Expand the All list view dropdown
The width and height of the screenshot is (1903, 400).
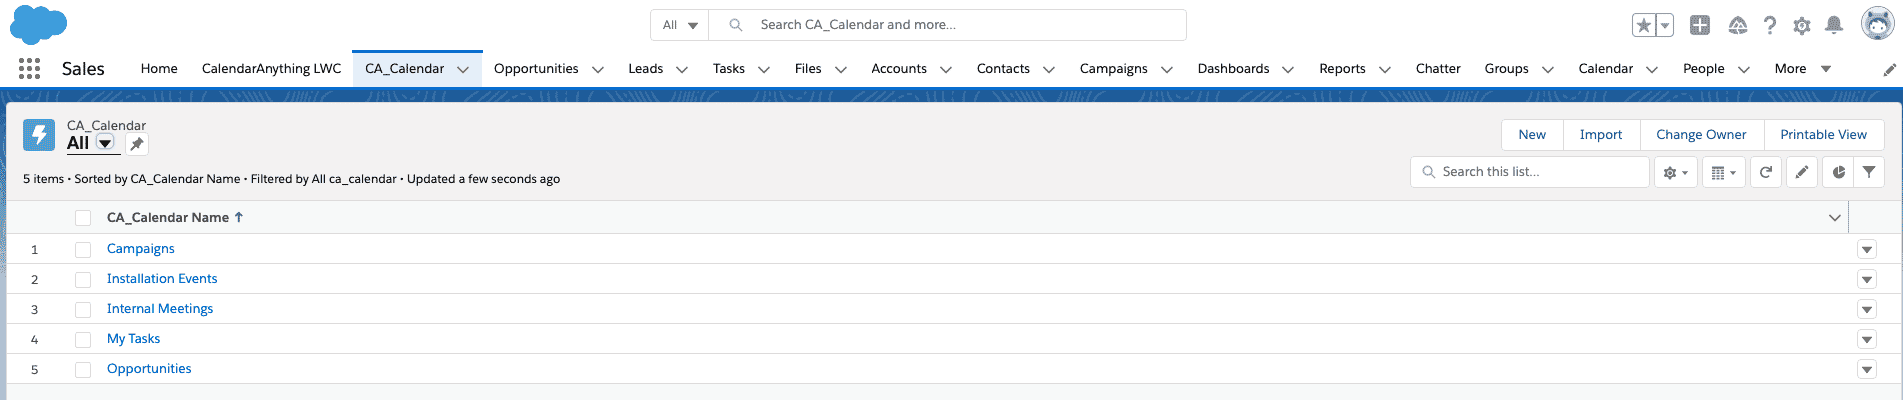[105, 143]
